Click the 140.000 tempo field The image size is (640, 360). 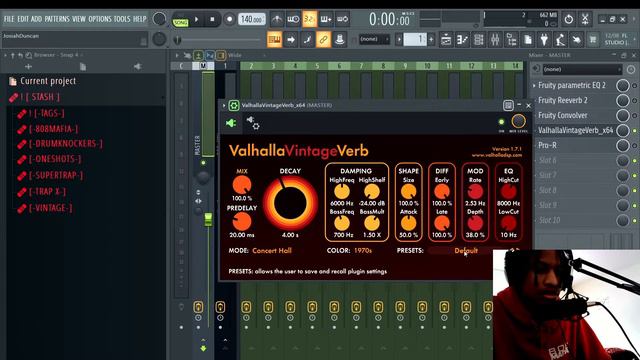[252, 19]
